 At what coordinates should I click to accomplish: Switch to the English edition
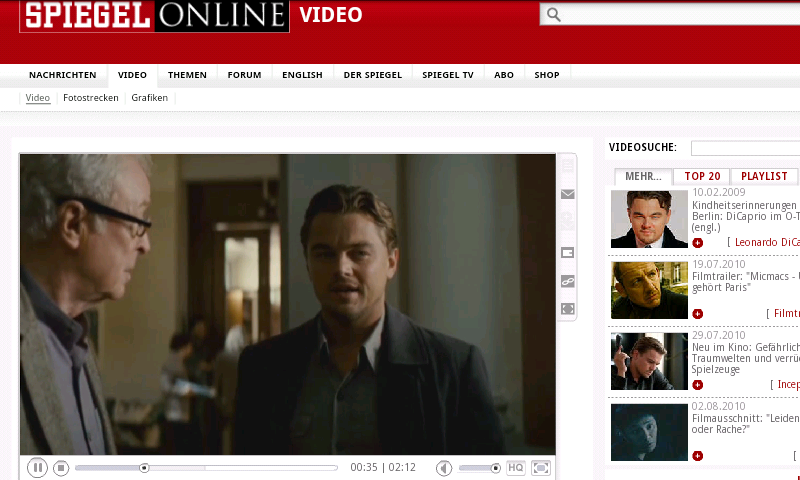[x=302, y=75]
